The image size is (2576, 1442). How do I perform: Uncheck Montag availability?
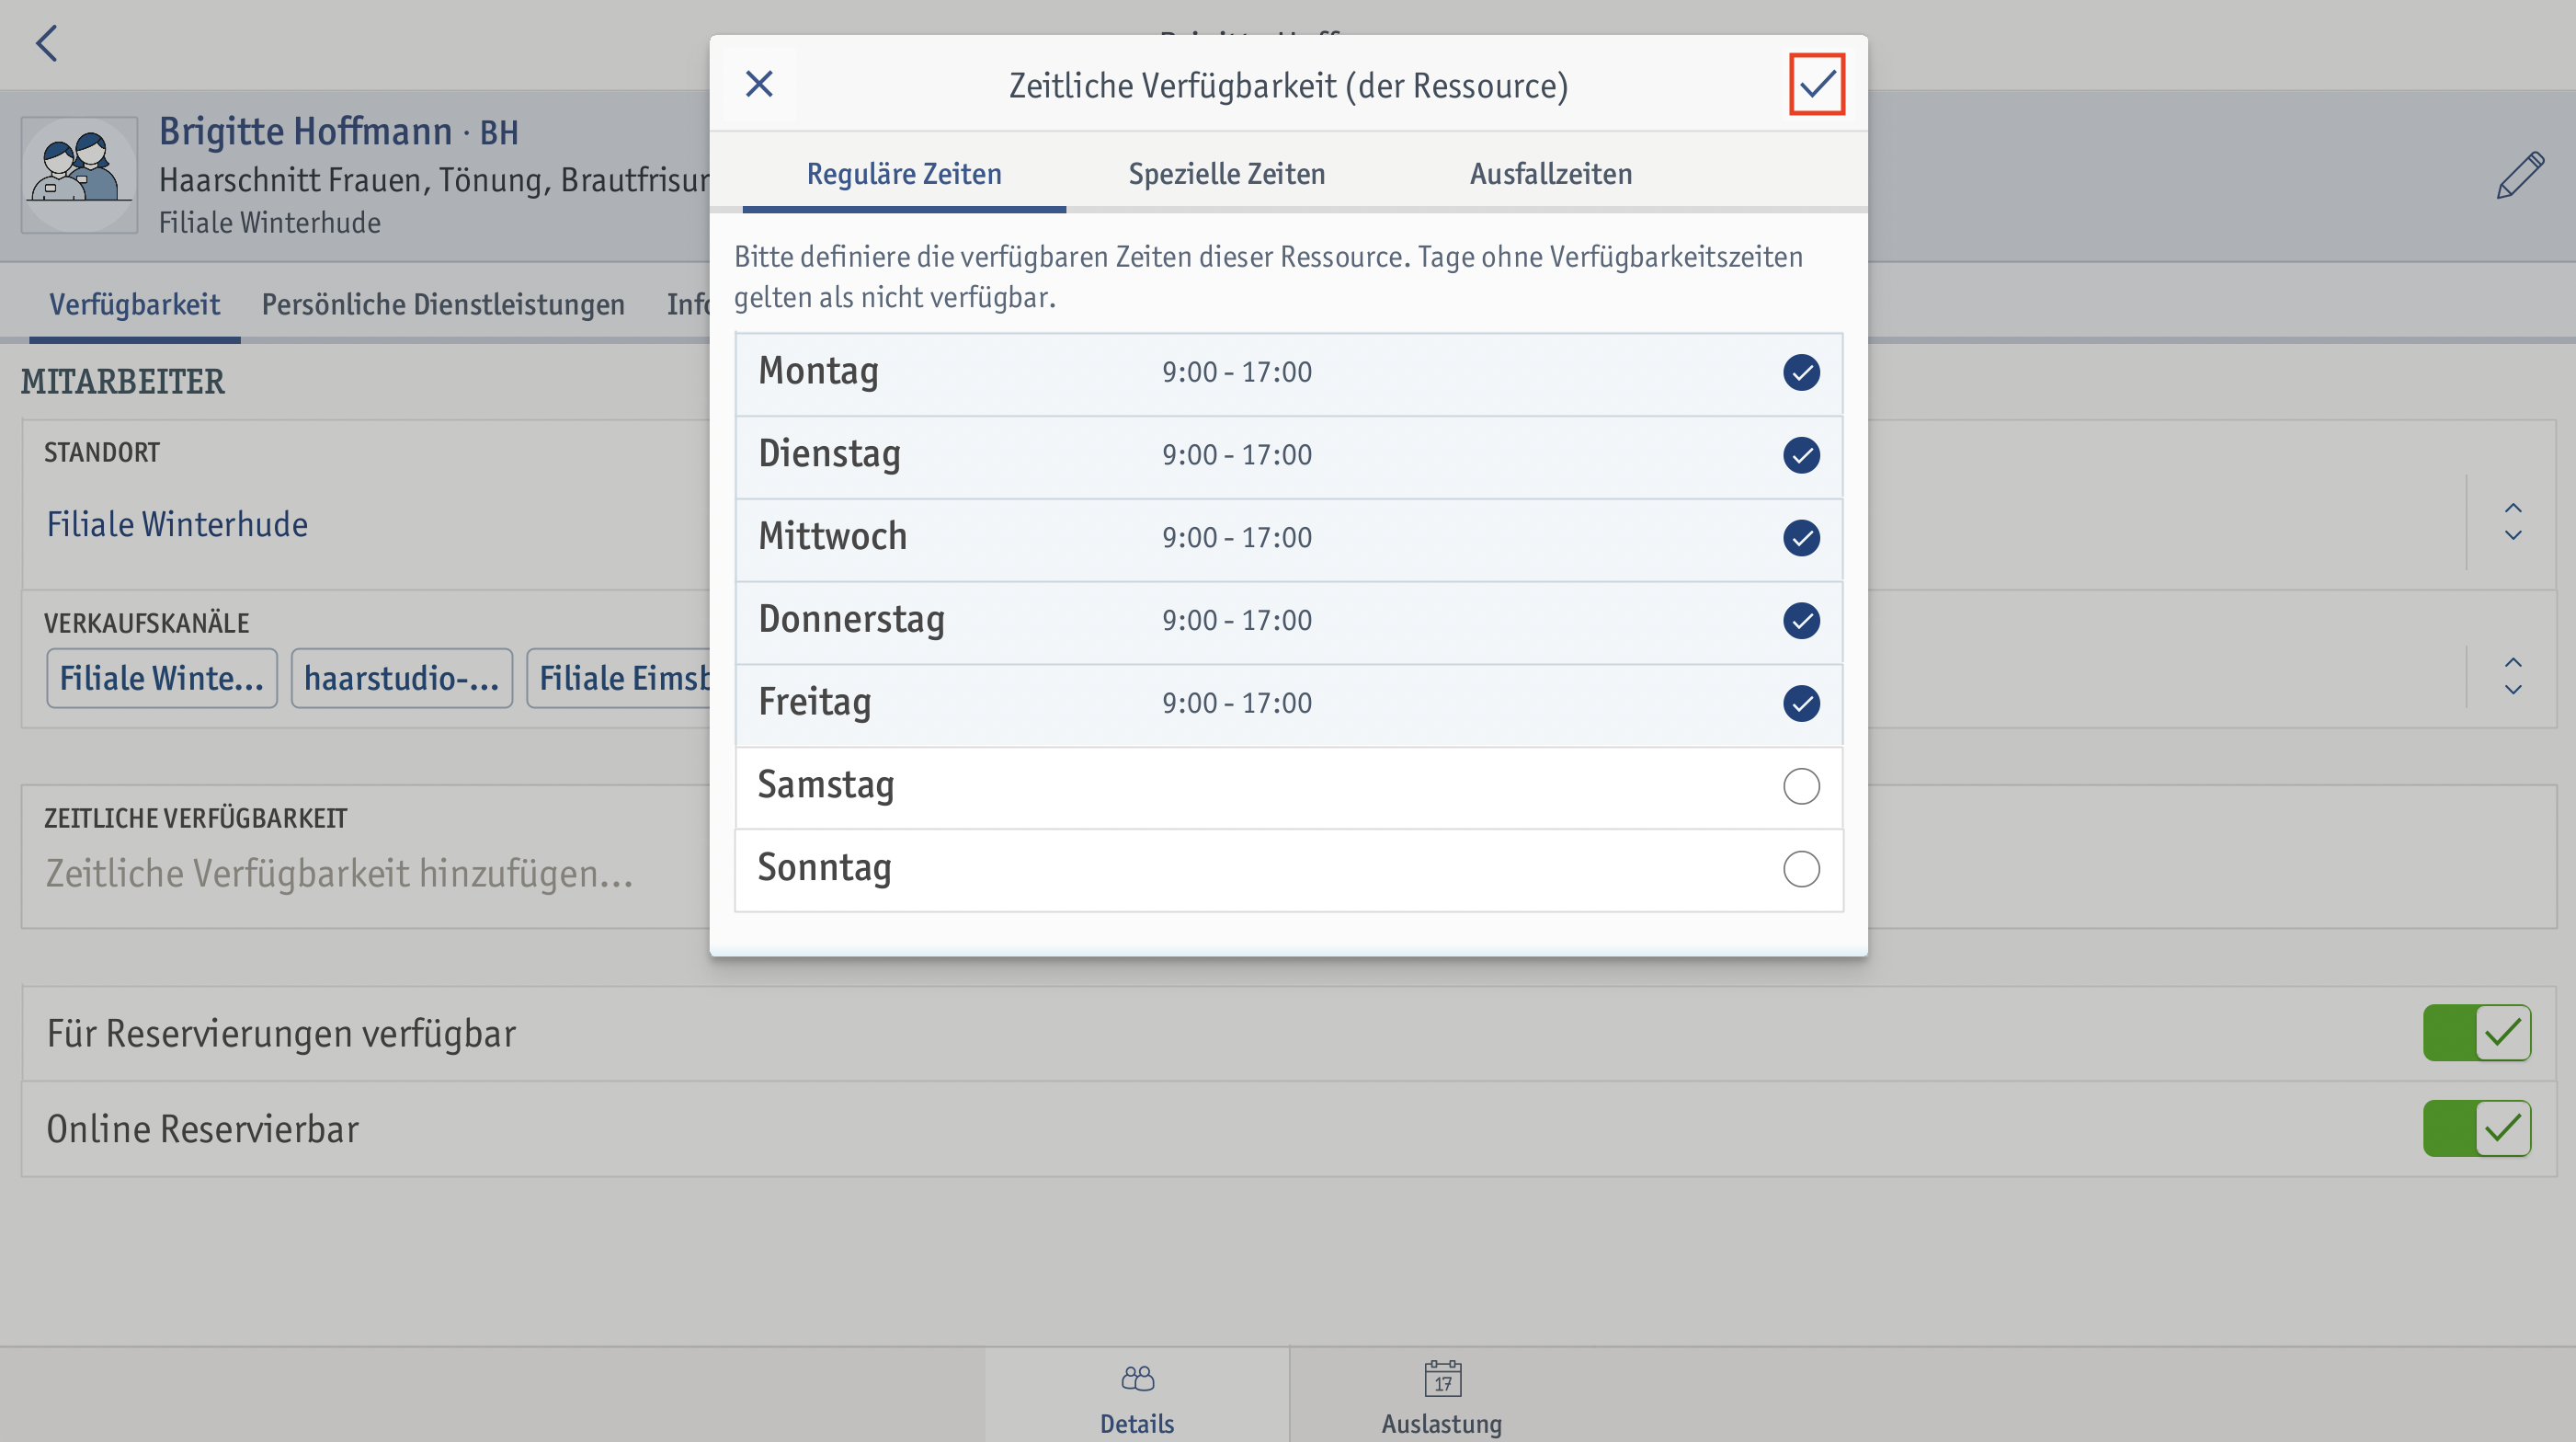1801,372
